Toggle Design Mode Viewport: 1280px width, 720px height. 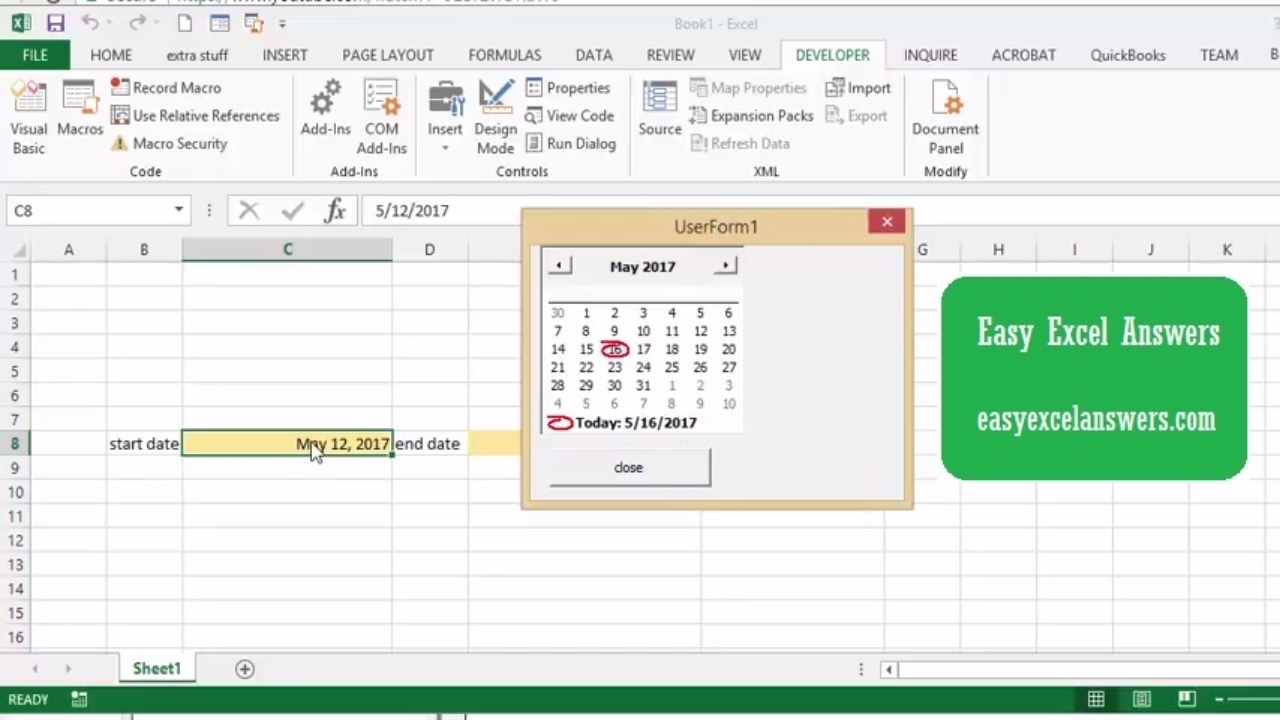pos(495,118)
